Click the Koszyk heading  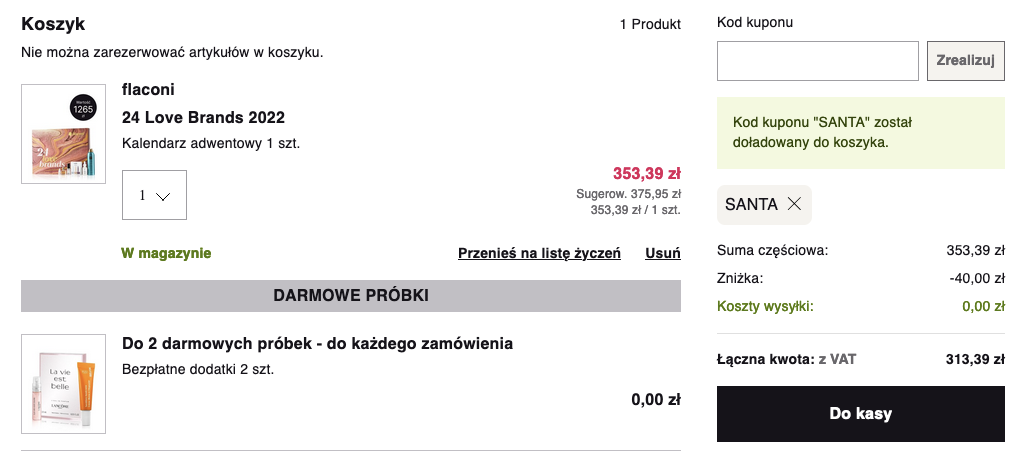pos(53,24)
